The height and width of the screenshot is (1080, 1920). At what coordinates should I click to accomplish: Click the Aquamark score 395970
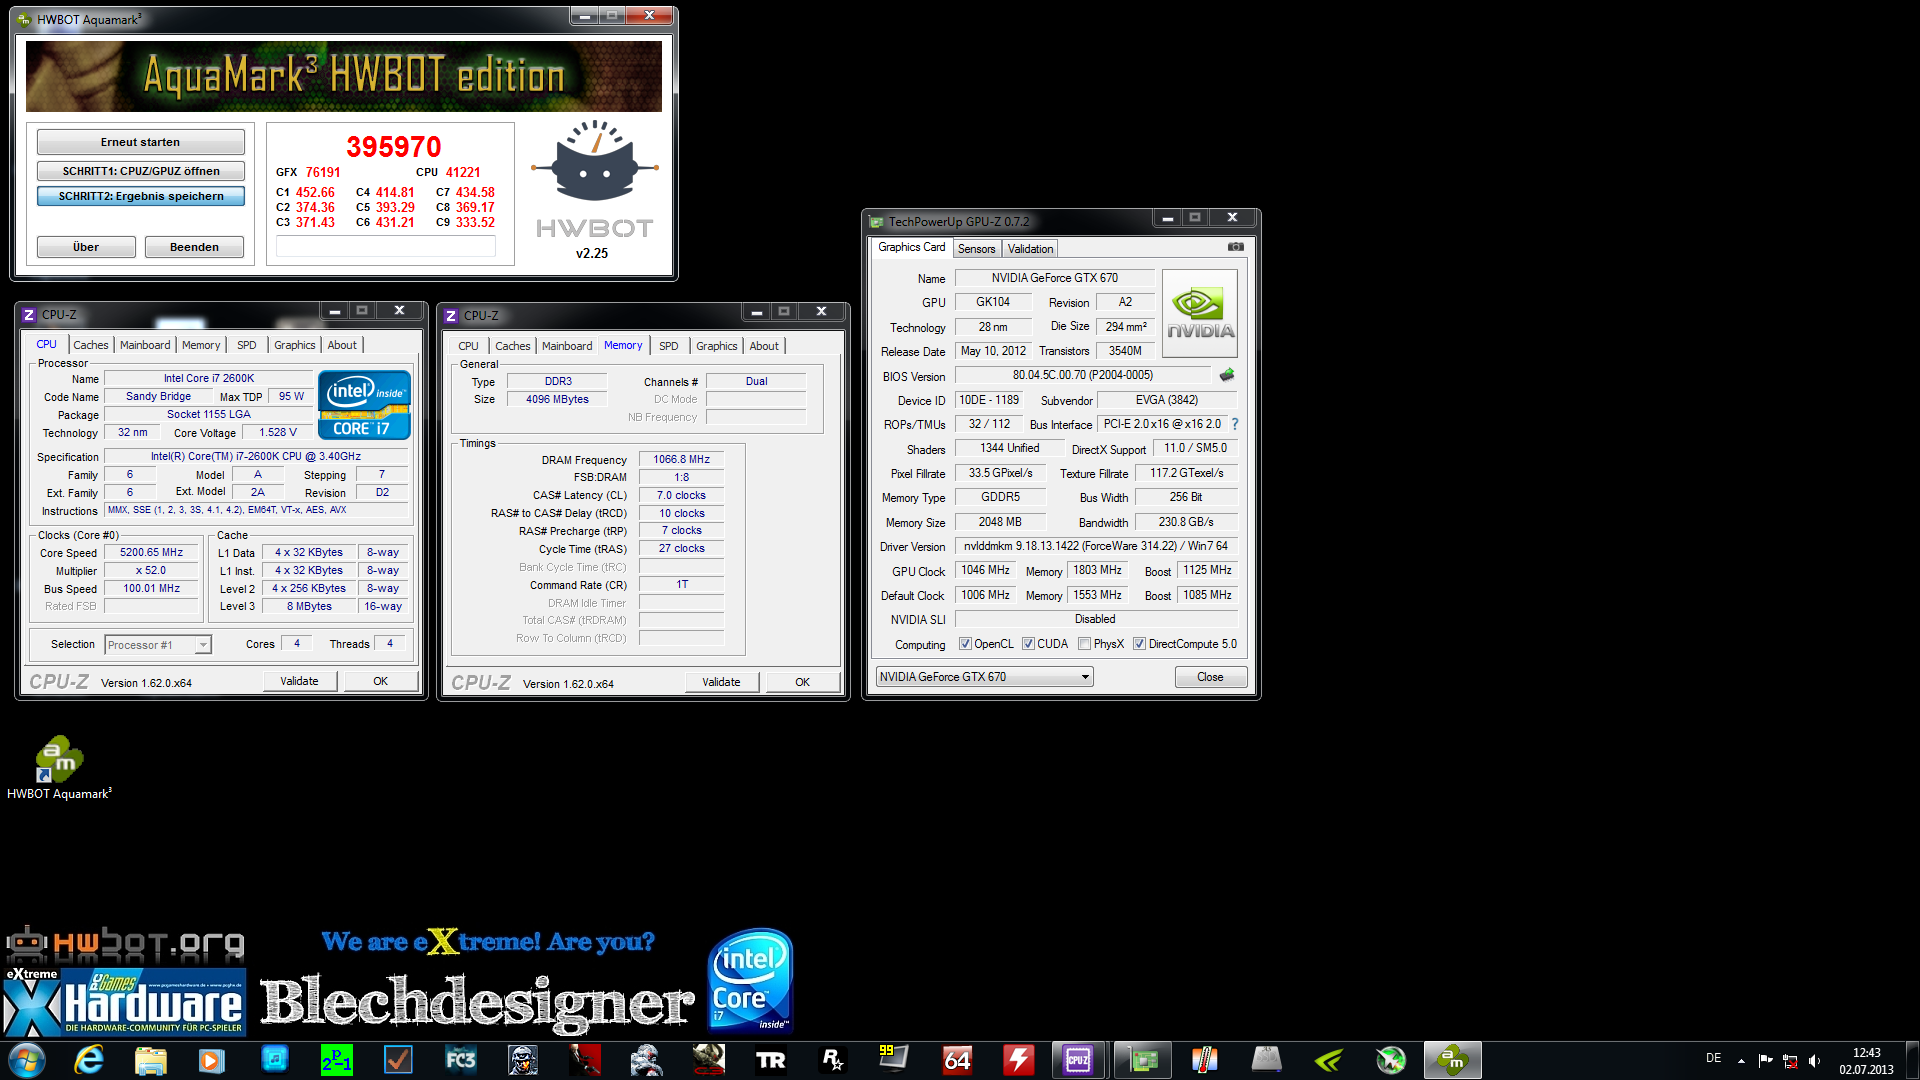point(394,147)
